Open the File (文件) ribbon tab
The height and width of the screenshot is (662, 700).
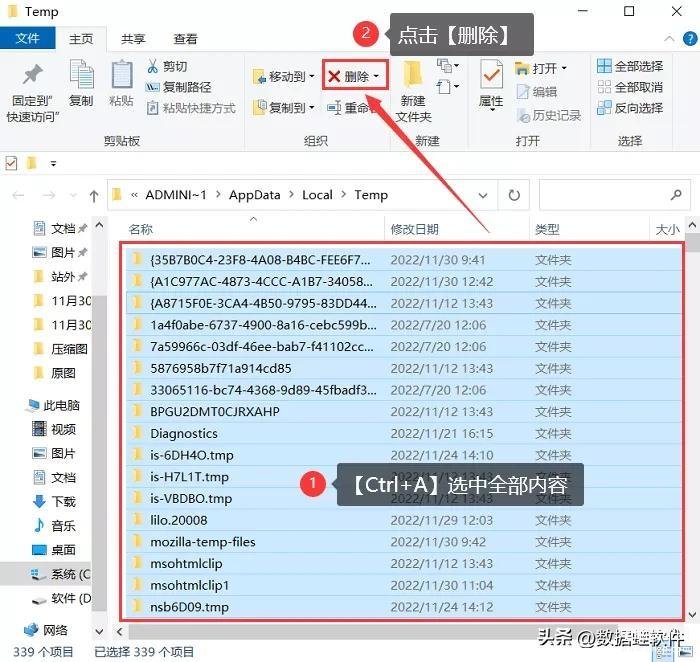(27, 38)
